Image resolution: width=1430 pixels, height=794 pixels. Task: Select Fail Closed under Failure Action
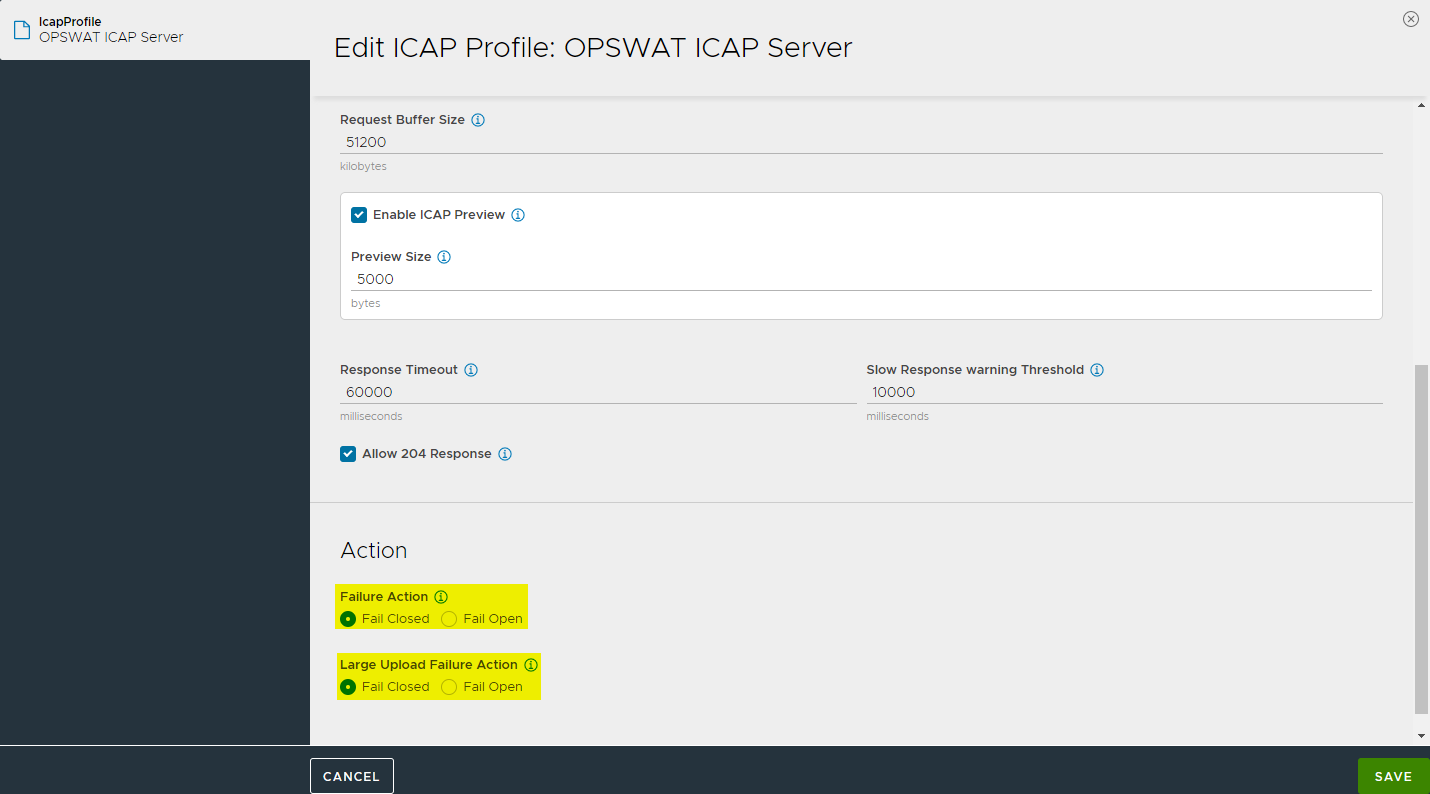coord(348,619)
